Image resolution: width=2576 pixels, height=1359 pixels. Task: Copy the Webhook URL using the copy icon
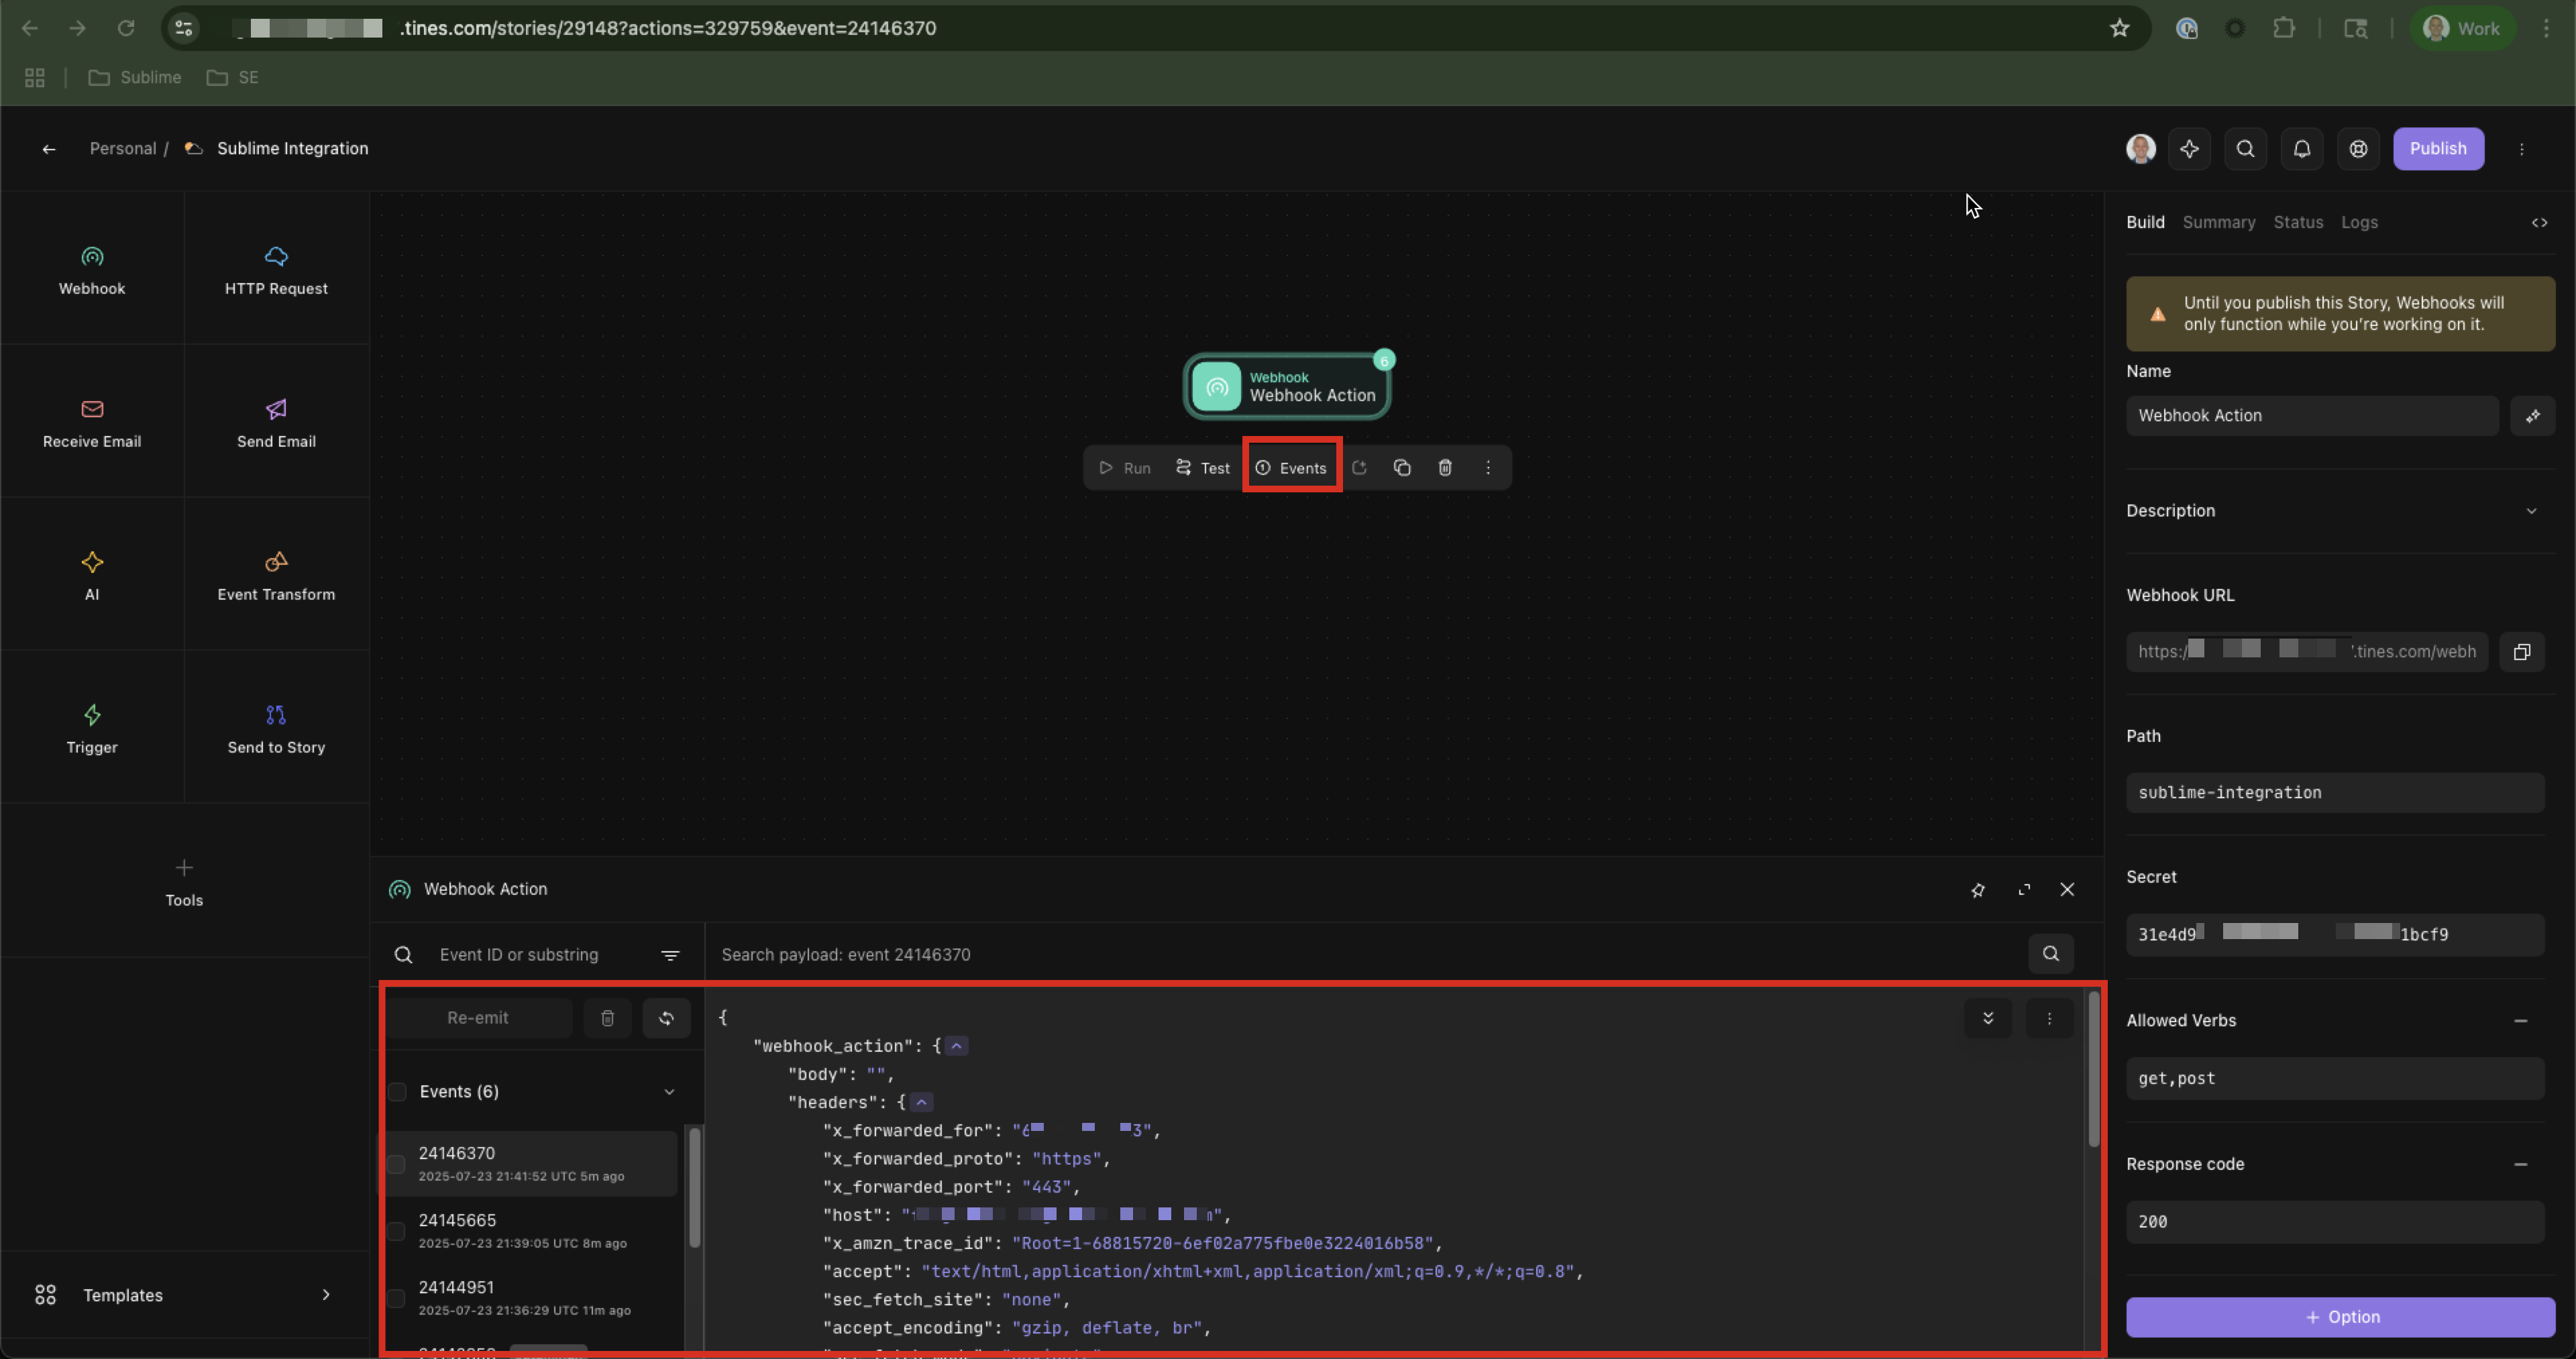click(2521, 652)
